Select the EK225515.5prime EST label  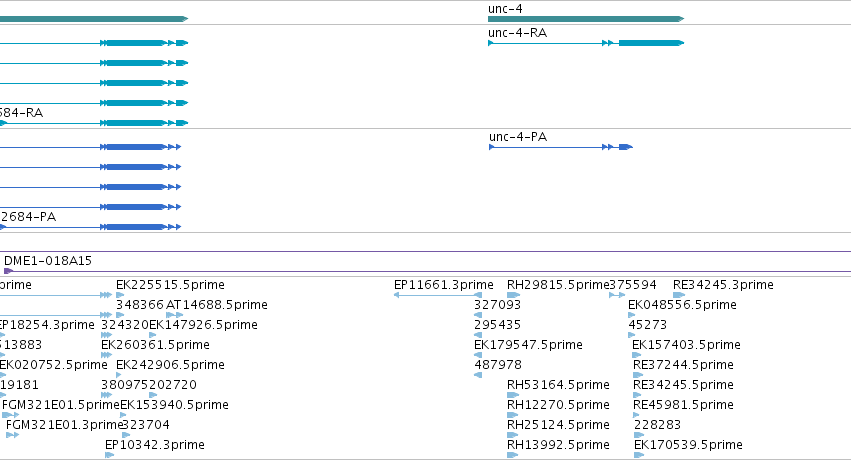pyautogui.click(x=170, y=285)
